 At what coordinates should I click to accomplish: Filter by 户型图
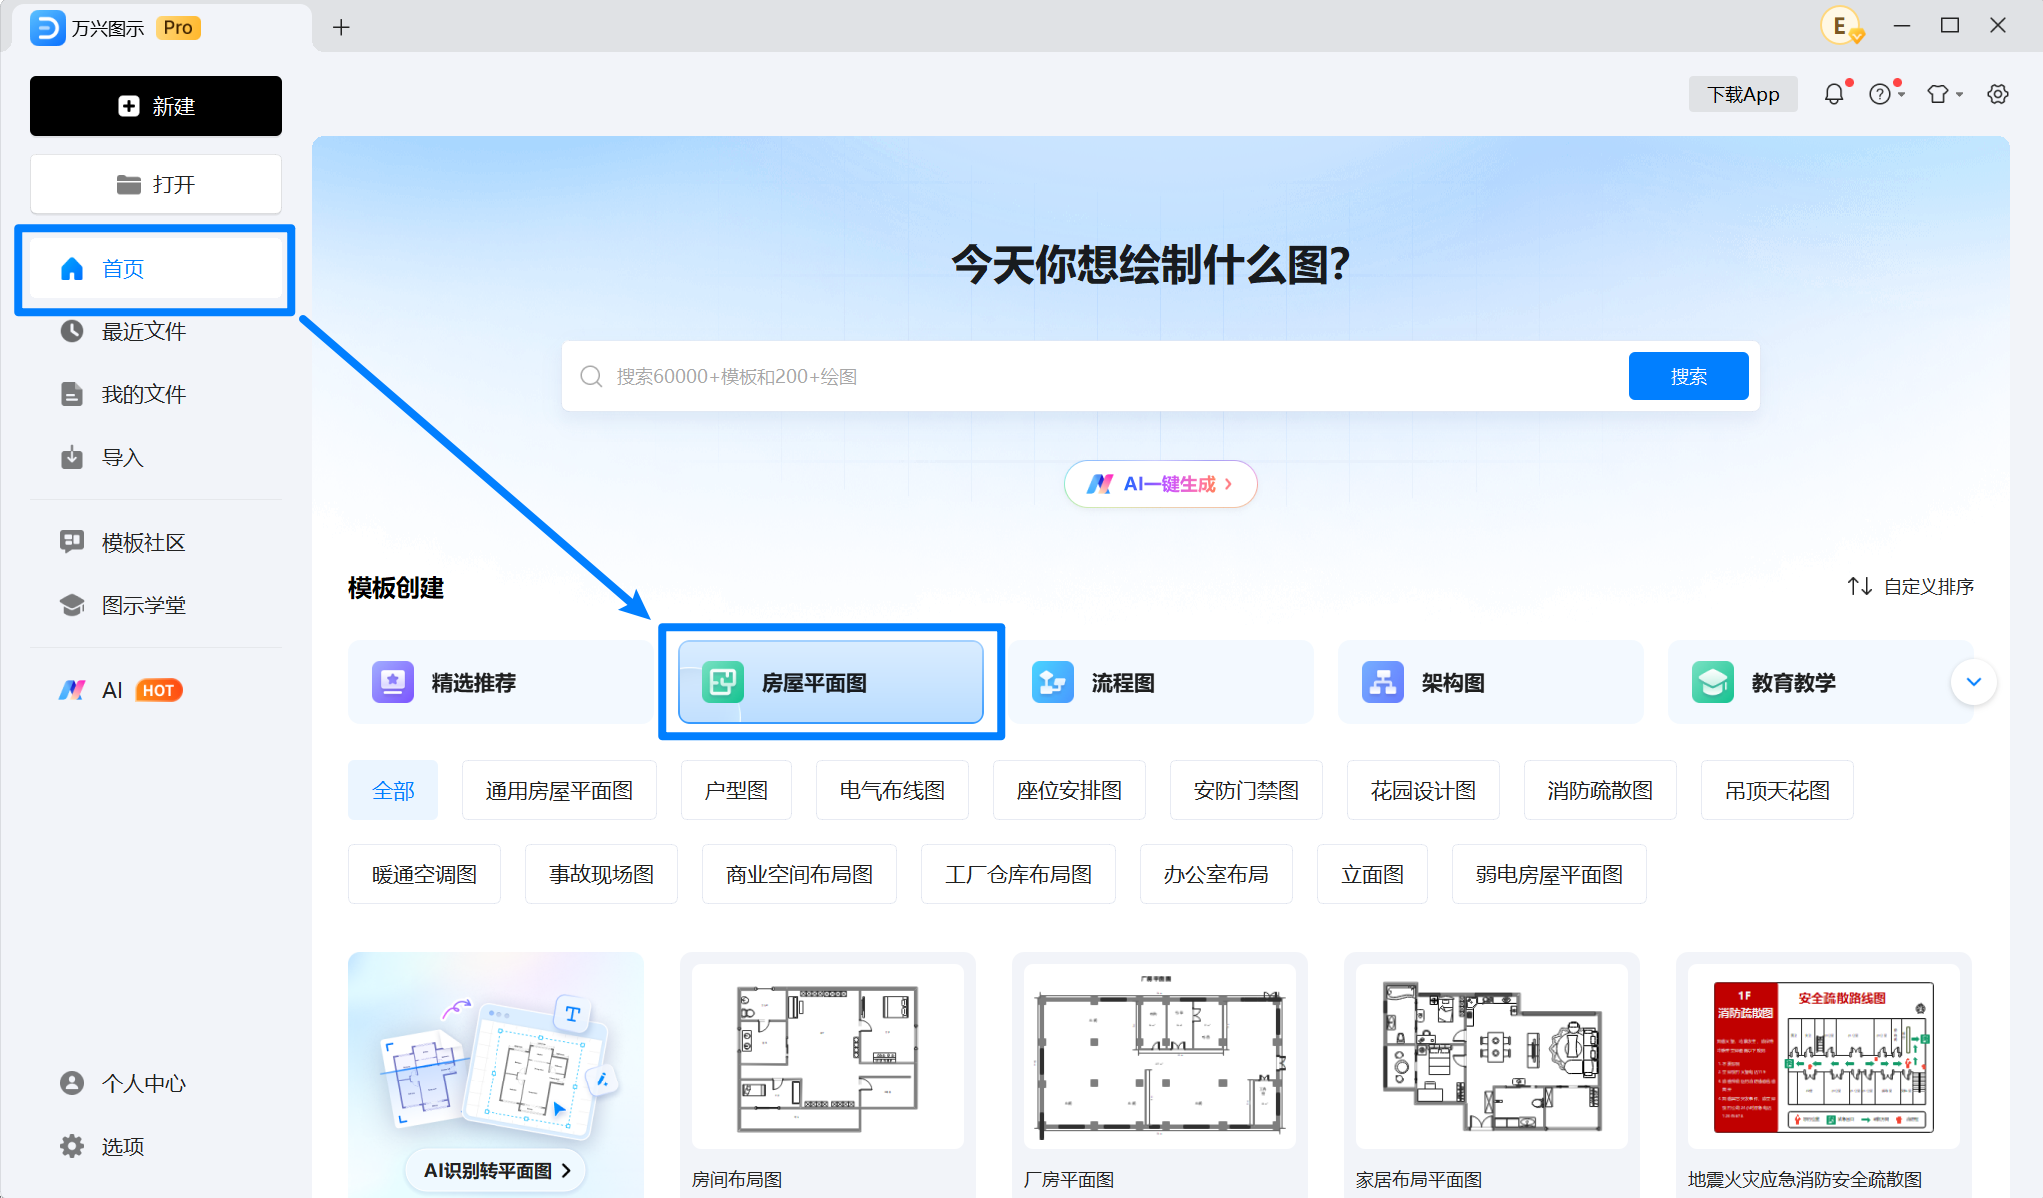coord(736,790)
